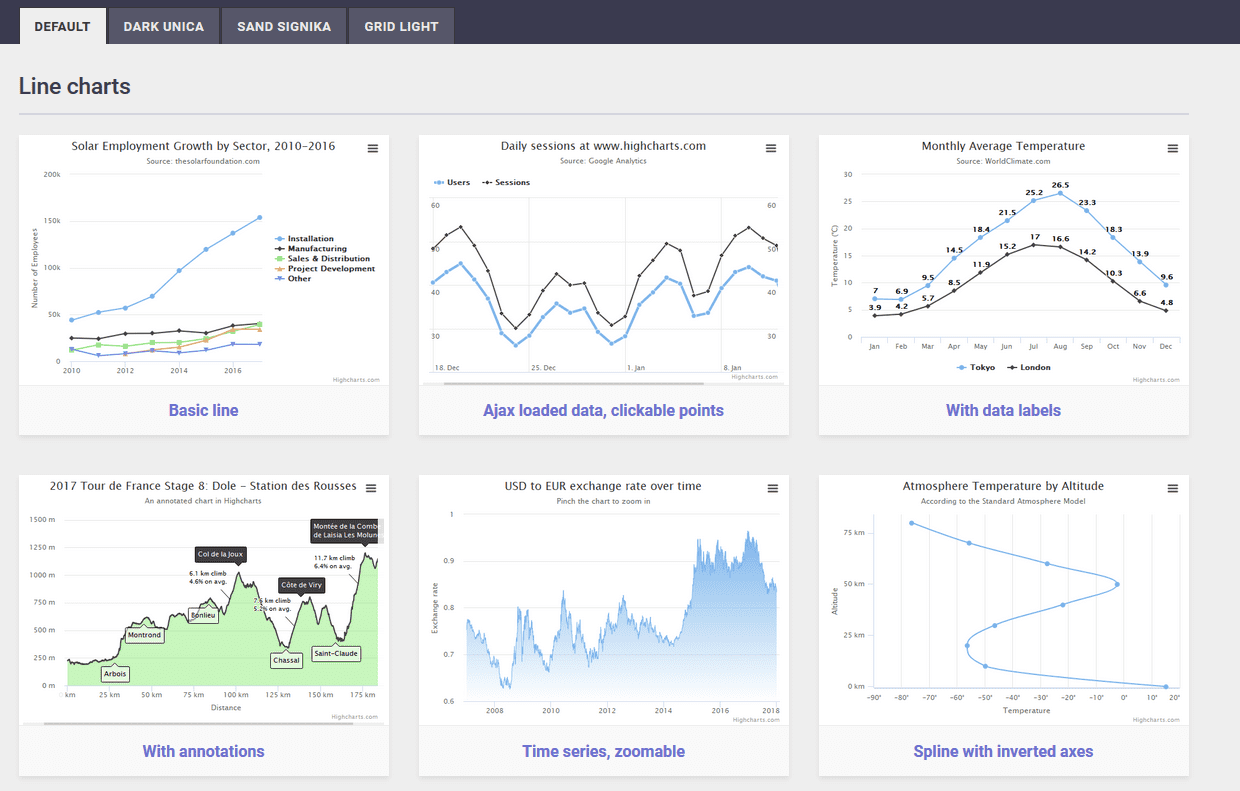Toggle Installation series in legend
Image resolution: width=1240 pixels, height=791 pixels.
point(310,239)
